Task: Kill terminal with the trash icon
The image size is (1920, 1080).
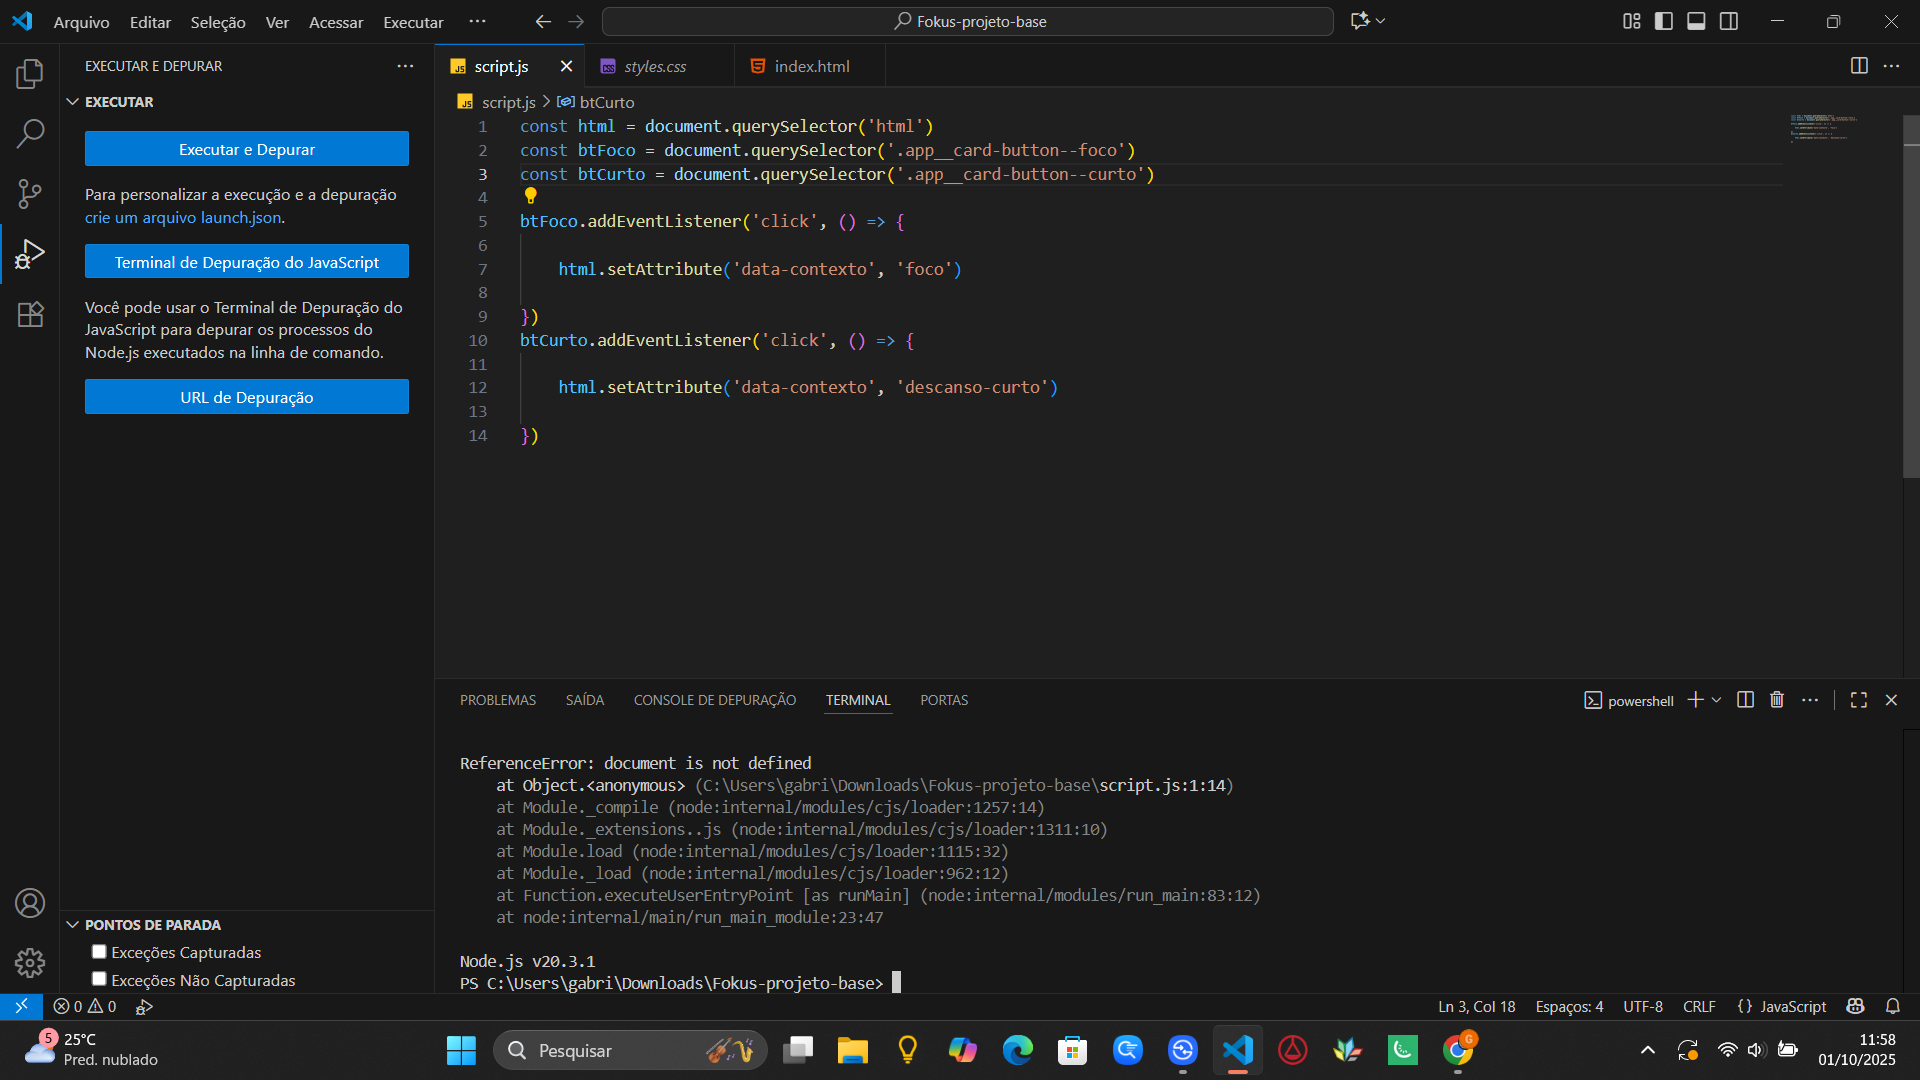Action: [x=1777, y=700]
